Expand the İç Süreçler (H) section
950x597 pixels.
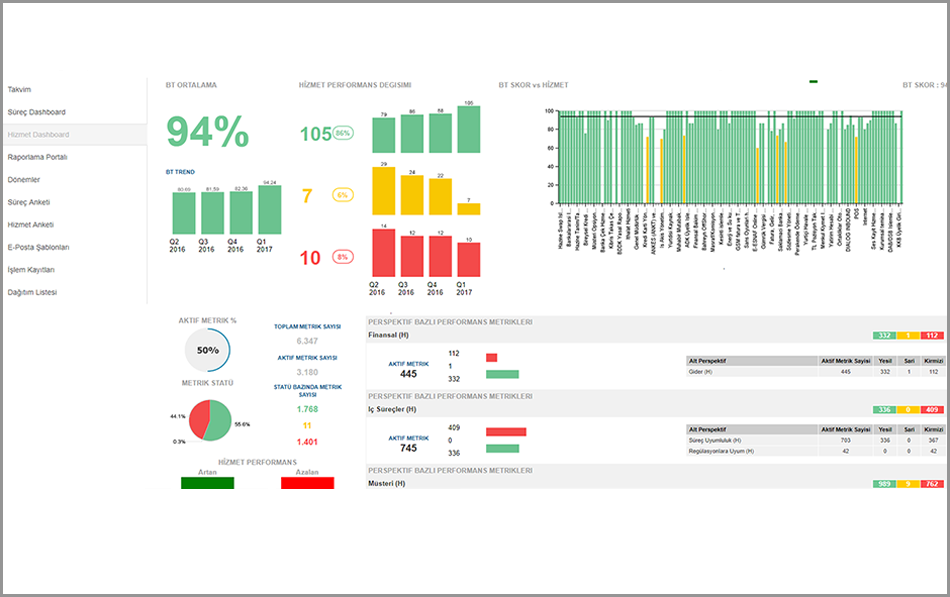pyautogui.click(x=391, y=410)
